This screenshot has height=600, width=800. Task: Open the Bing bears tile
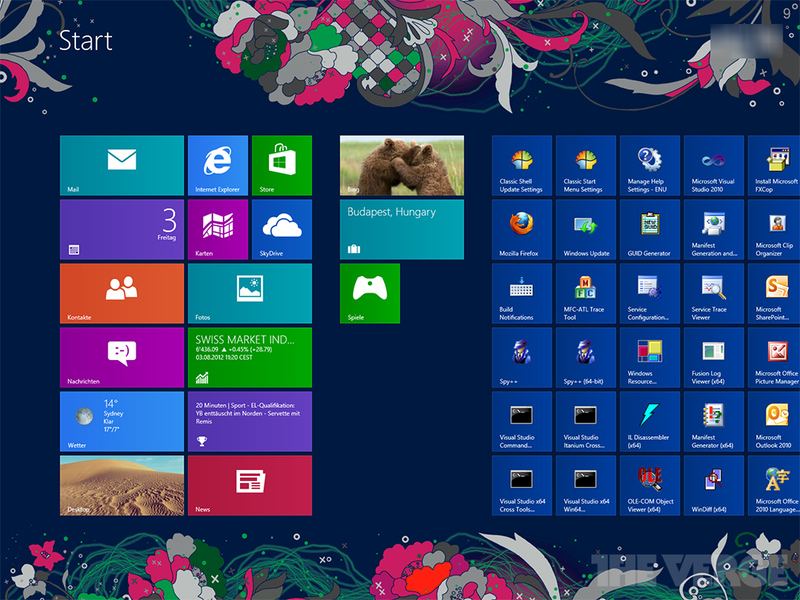(x=402, y=165)
